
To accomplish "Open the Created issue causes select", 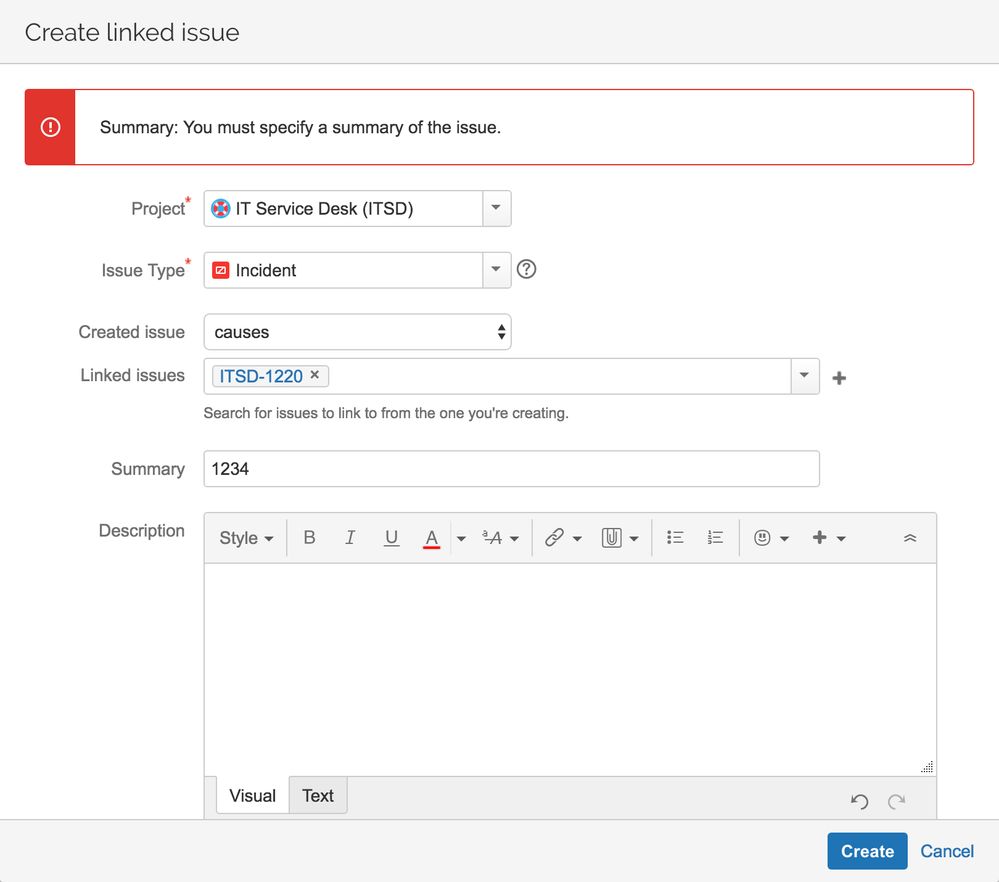I will (357, 332).
